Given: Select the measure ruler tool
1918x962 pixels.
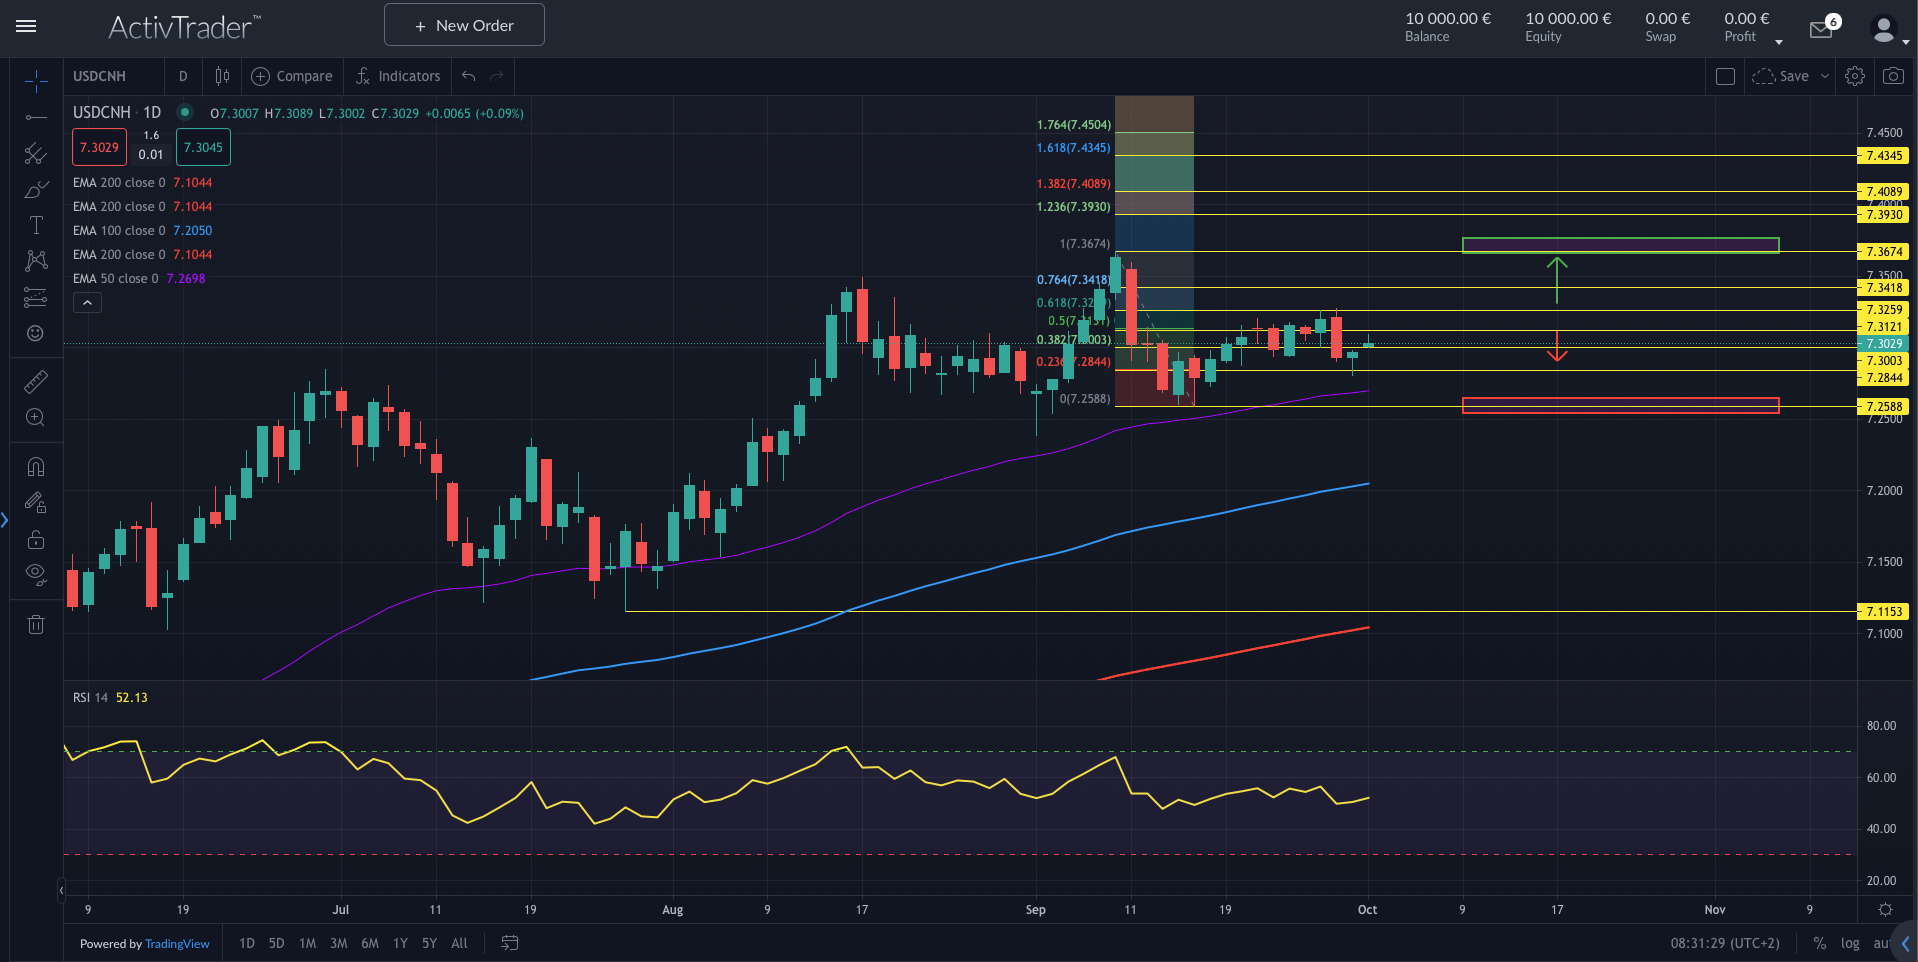Looking at the screenshot, I should (x=36, y=381).
